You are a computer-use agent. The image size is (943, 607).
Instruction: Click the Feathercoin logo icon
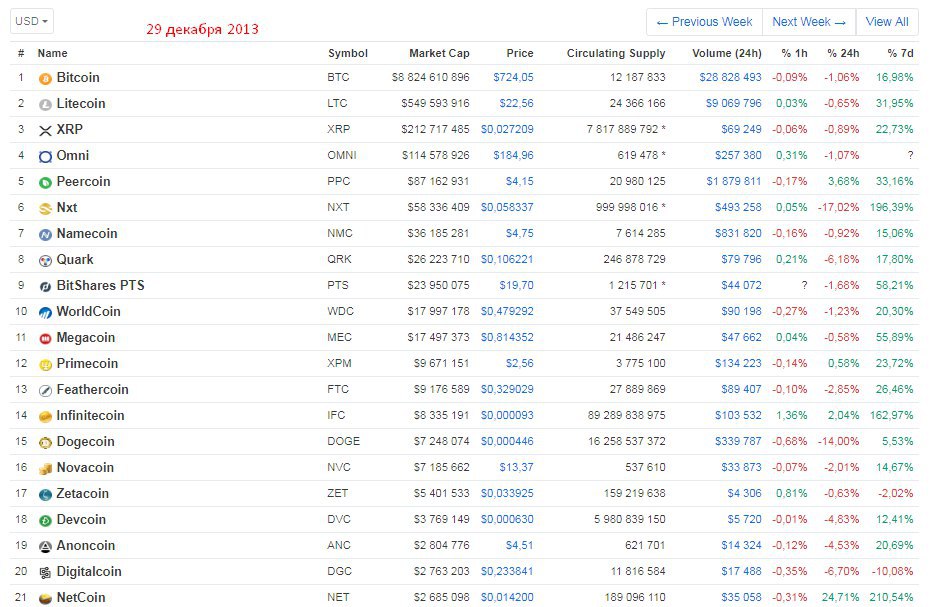click(45, 390)
